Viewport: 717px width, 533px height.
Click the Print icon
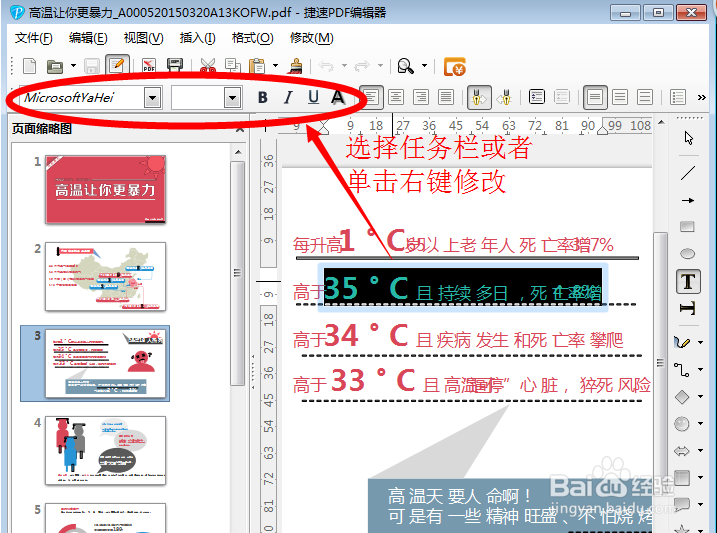click(175, 66)
